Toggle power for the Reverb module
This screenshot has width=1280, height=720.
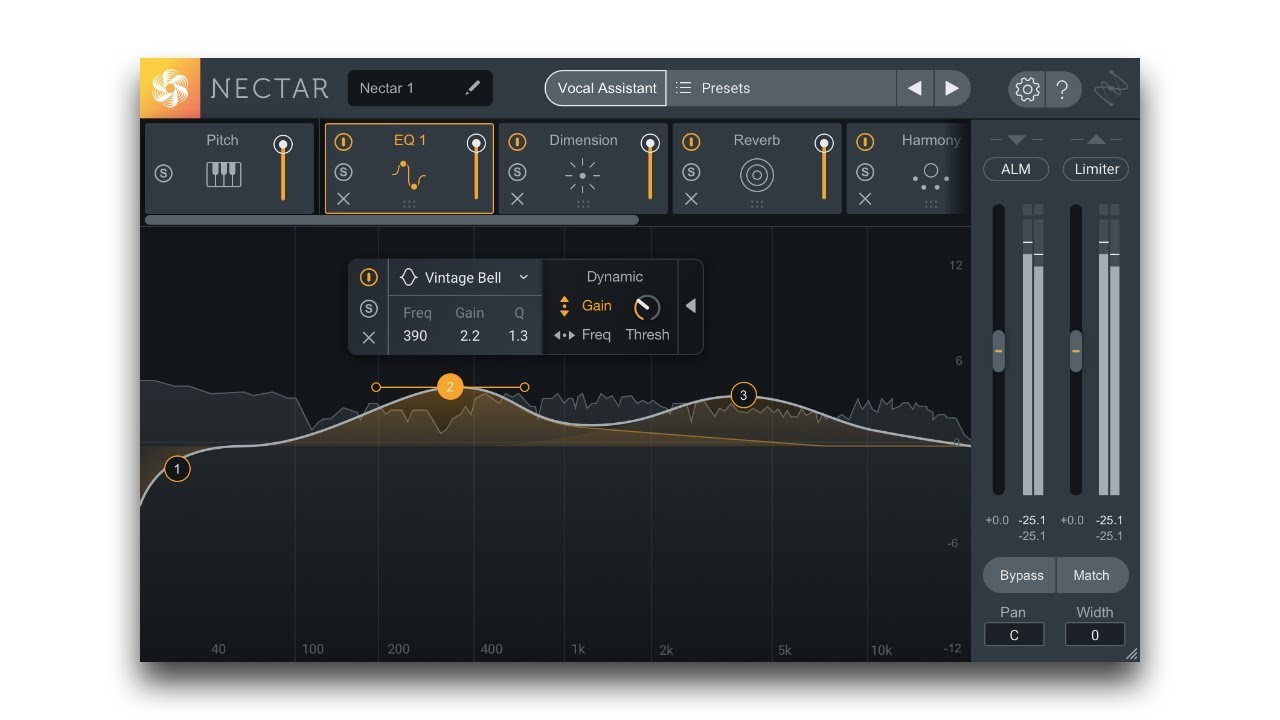690,142
